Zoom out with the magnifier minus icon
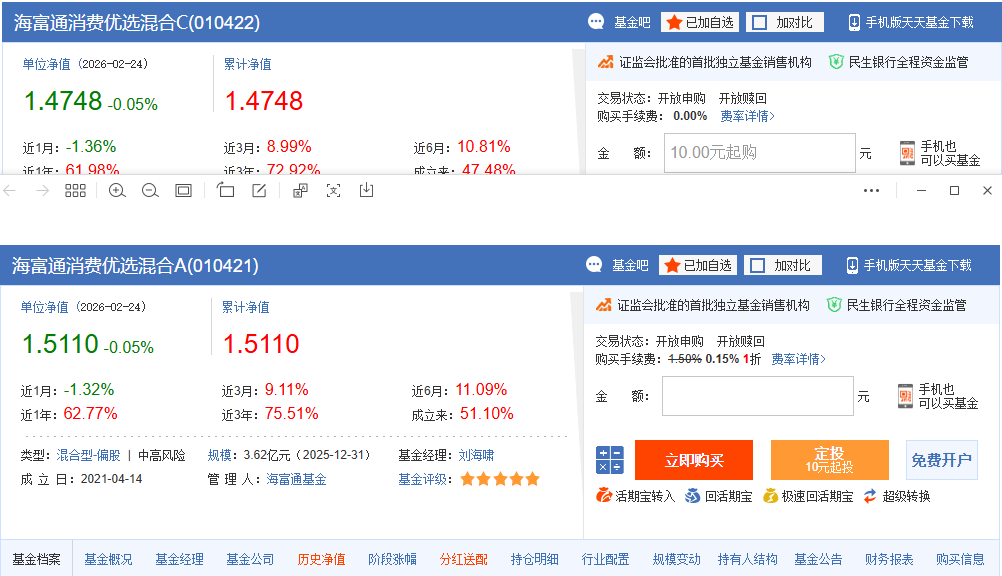Viewport: 1002px width, 576px height. pos(150,191)
